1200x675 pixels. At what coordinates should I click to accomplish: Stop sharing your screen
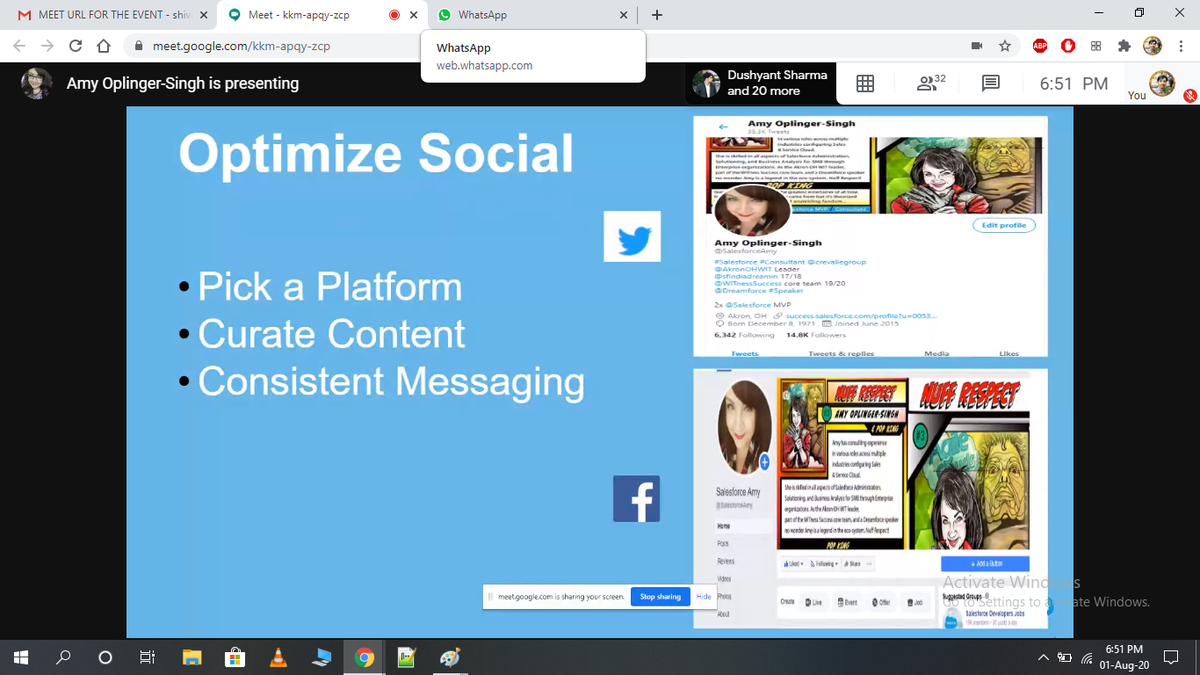coord(660,597)
